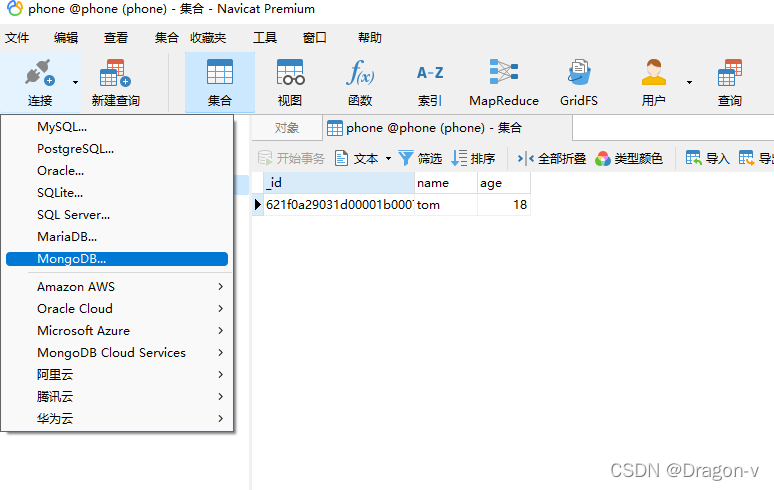
Task: Open the View (视图) toolbar icon
Action: (x=290, y=73)
